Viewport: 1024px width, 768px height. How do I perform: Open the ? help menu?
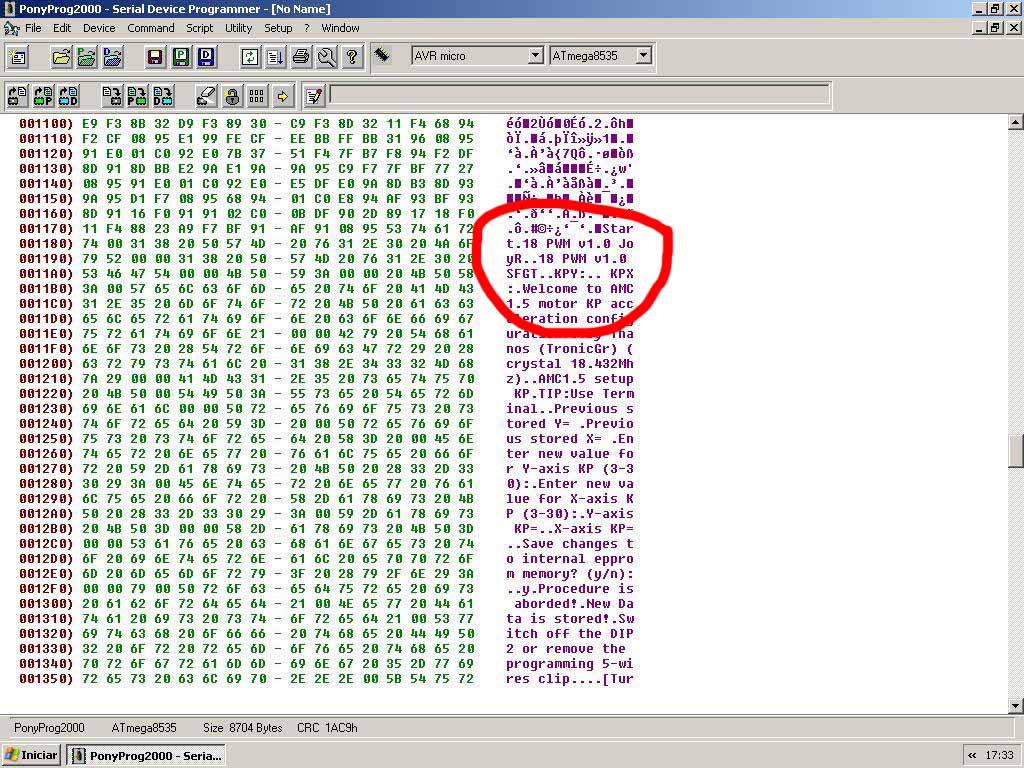tap(306, 28)
